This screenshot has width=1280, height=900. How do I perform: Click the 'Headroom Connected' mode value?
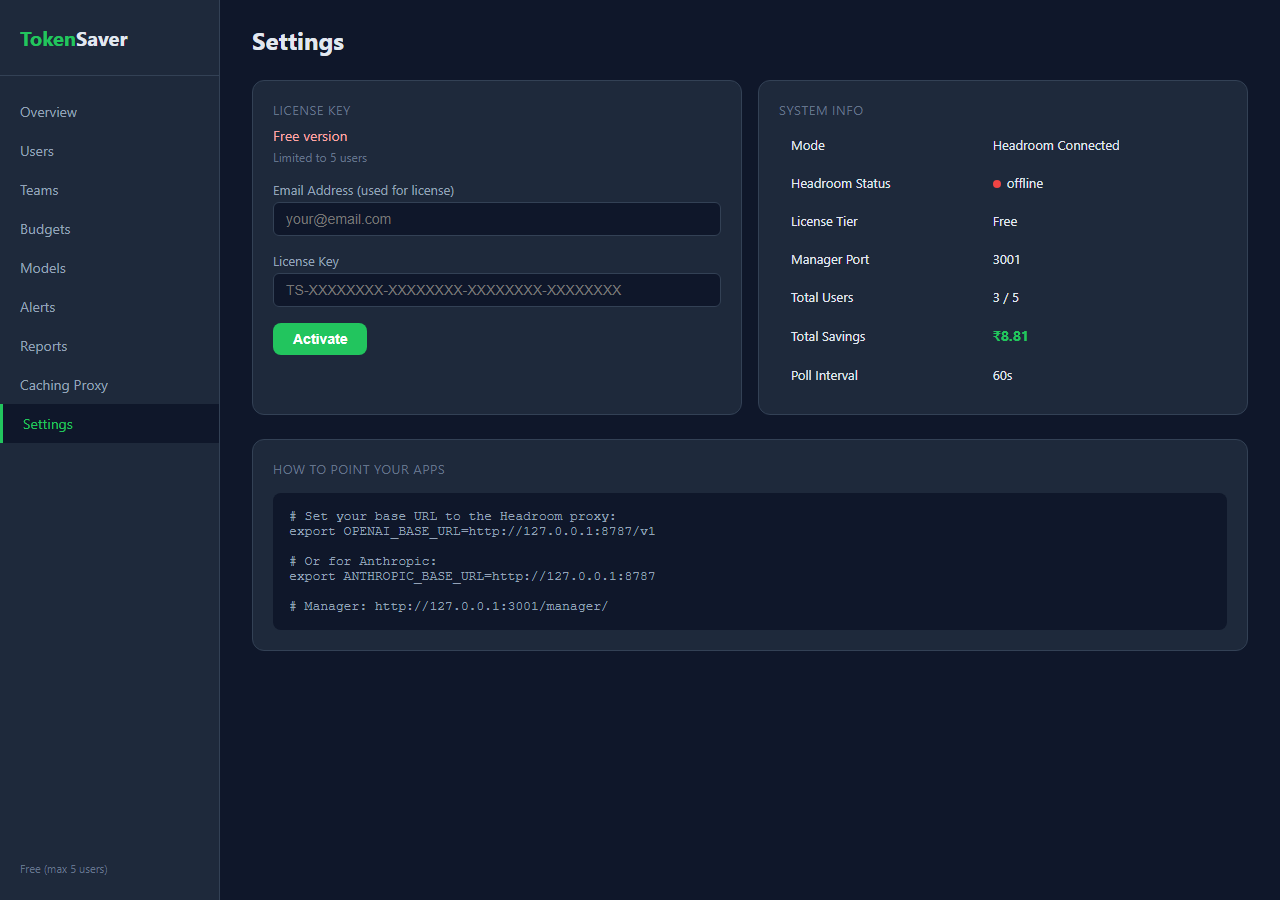click(x=1056, y=146)
